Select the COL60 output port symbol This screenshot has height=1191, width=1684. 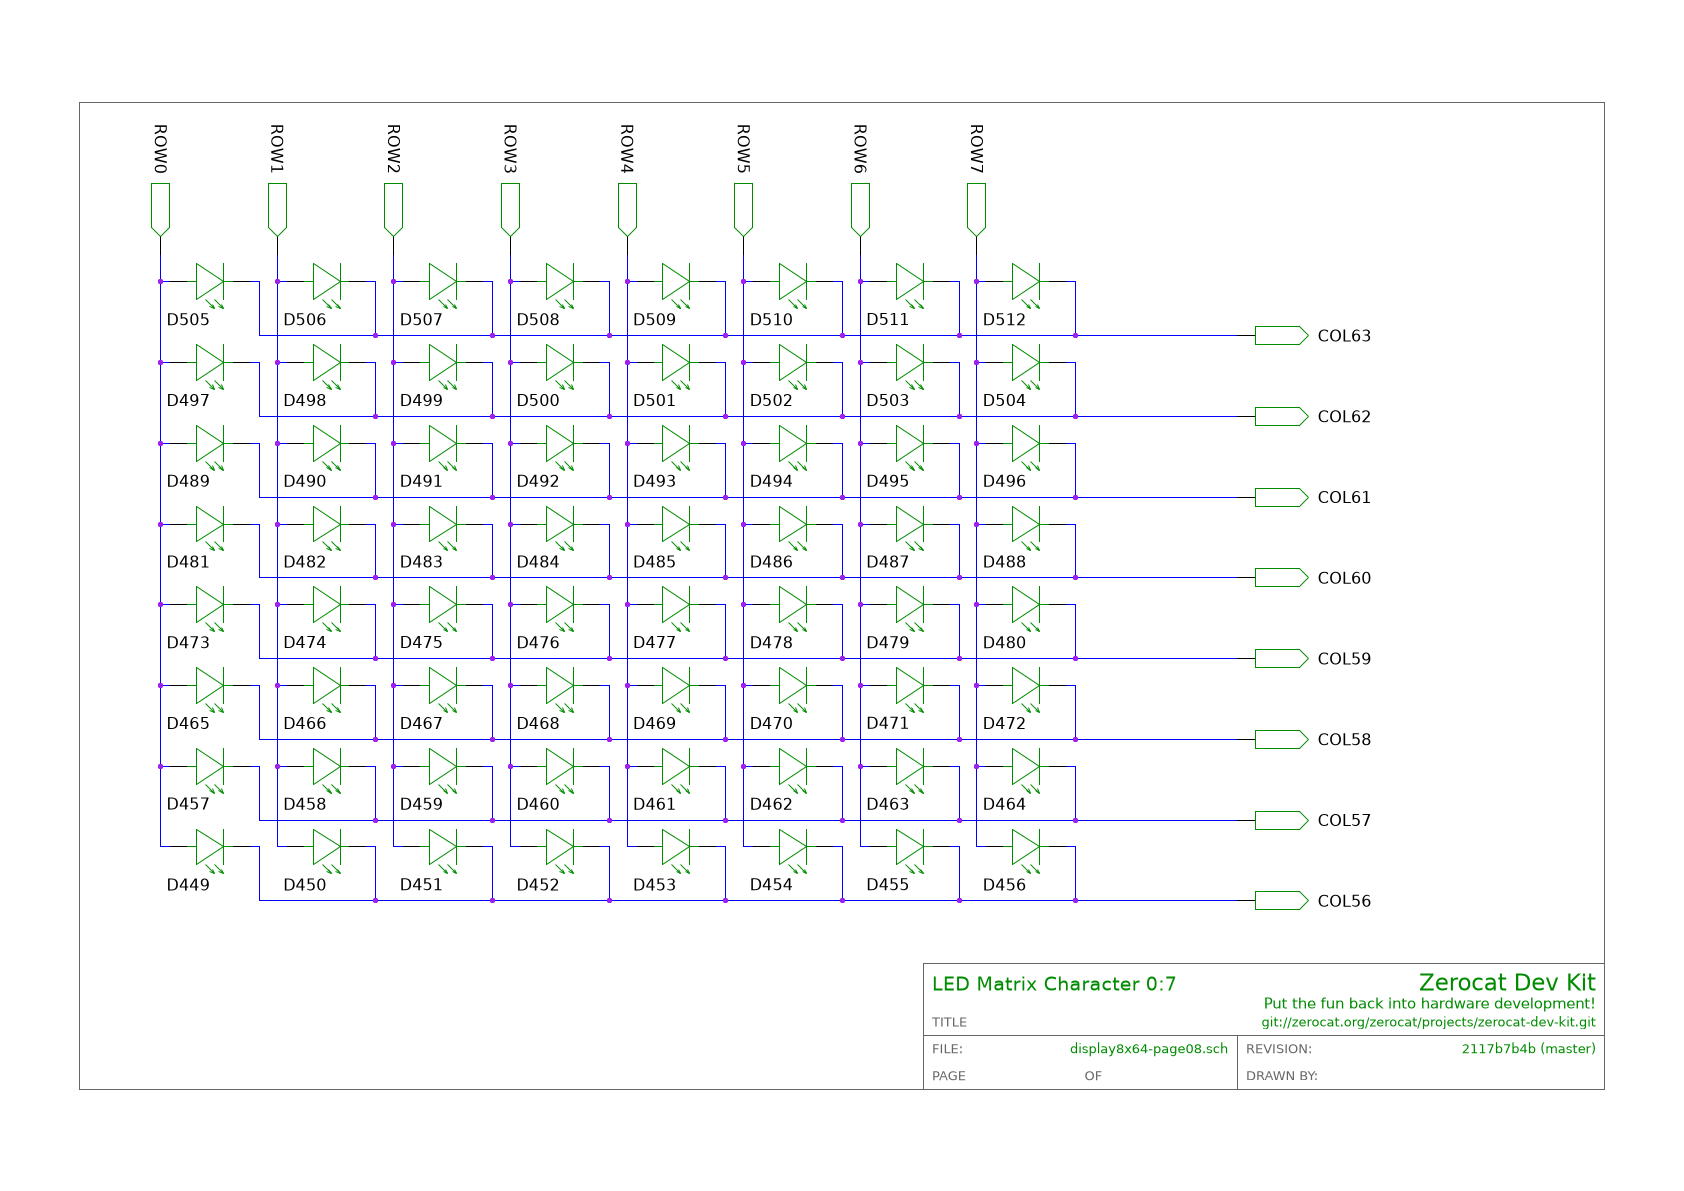(1281, 578)
